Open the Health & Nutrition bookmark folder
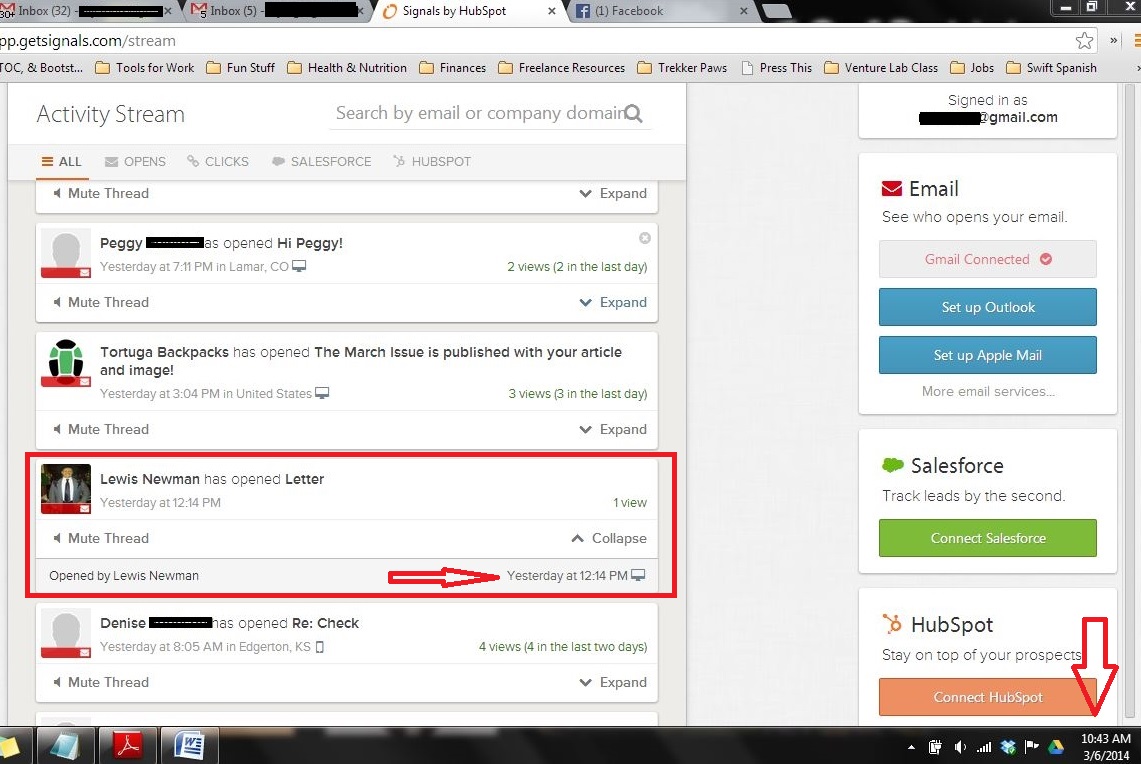Screen dimensions: 1141x764 pyautogui.click(x=347, y=68)
